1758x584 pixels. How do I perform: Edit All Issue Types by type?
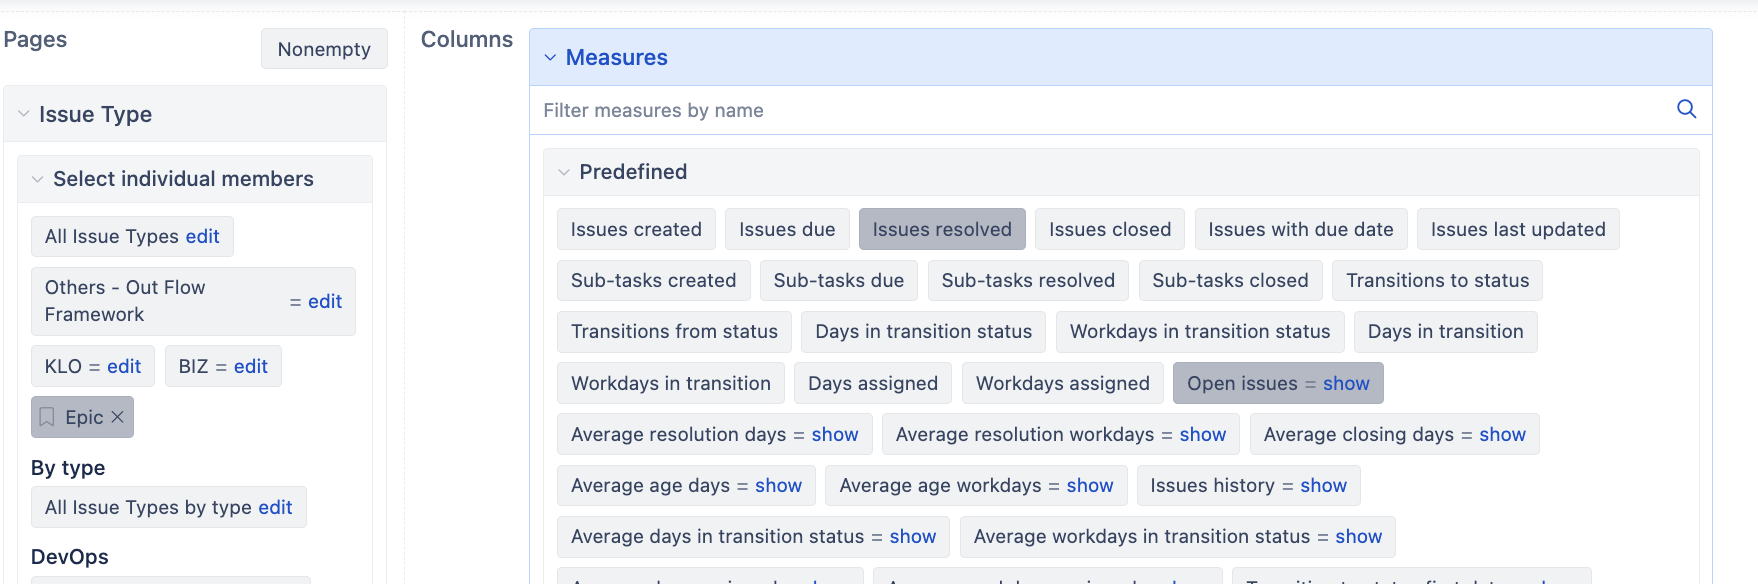275,507
